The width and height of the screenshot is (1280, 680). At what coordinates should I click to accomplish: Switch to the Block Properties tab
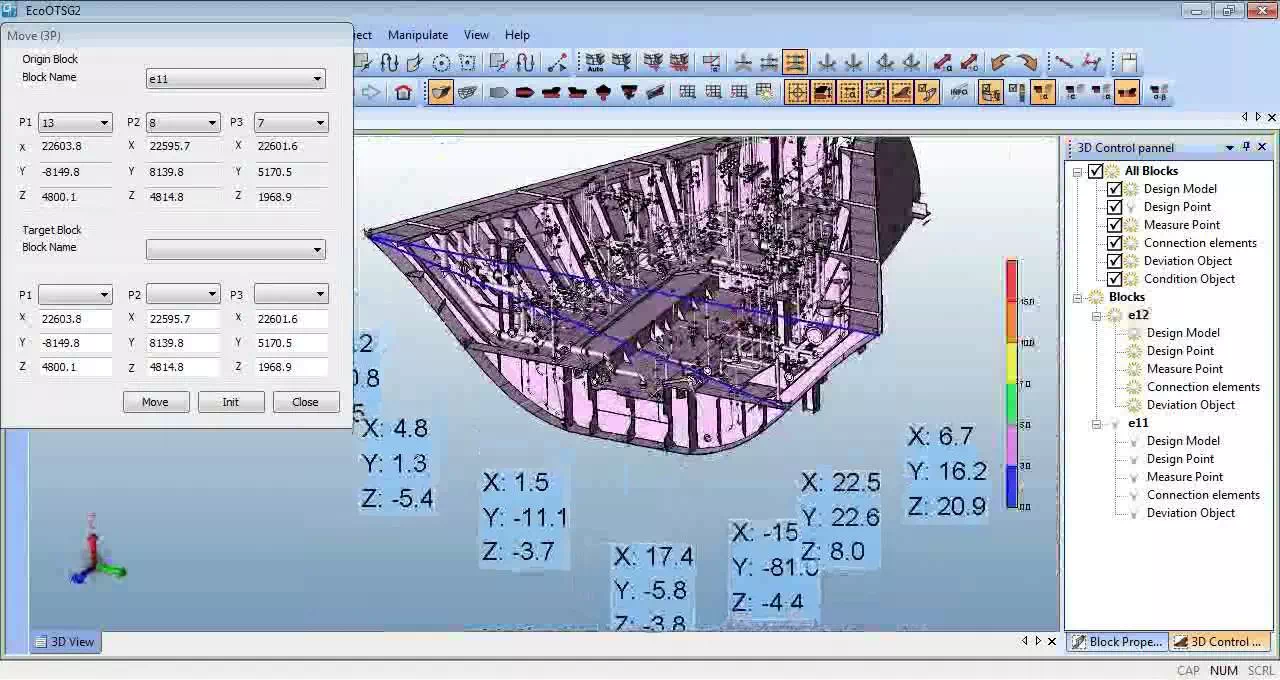(x=1116, y=642)
